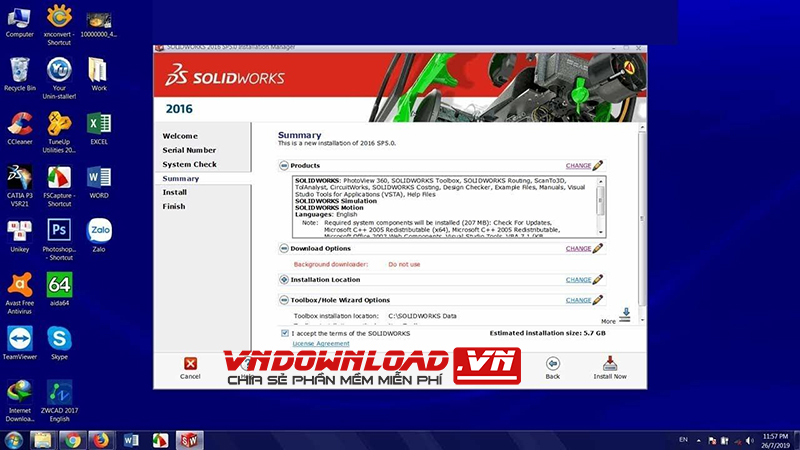800x450 pixels.
Task: Open the Work folder icon
Action: point(98,74)
